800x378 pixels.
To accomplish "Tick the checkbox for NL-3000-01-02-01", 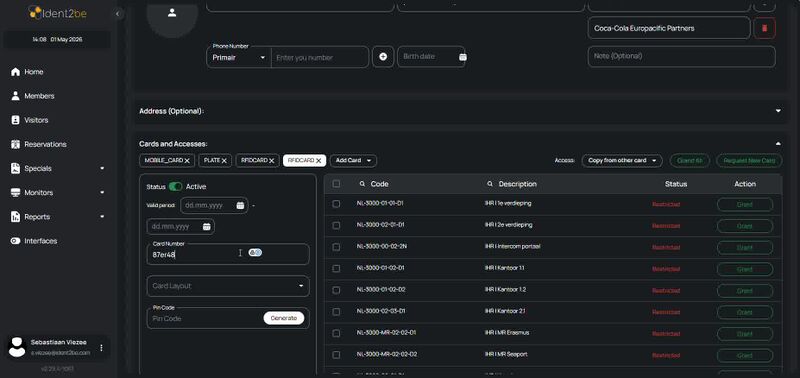I will coord(336,268).
